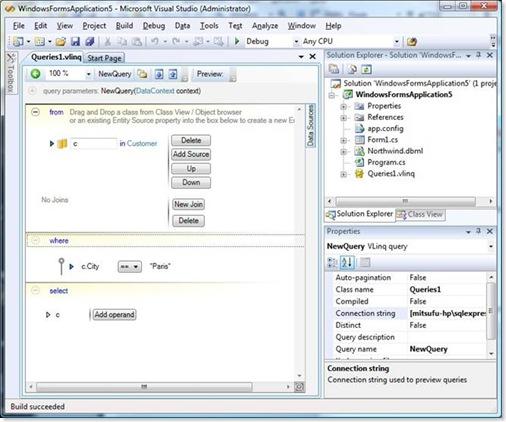Click the New Join button
The image size is (506, 422).
(189, 204)
